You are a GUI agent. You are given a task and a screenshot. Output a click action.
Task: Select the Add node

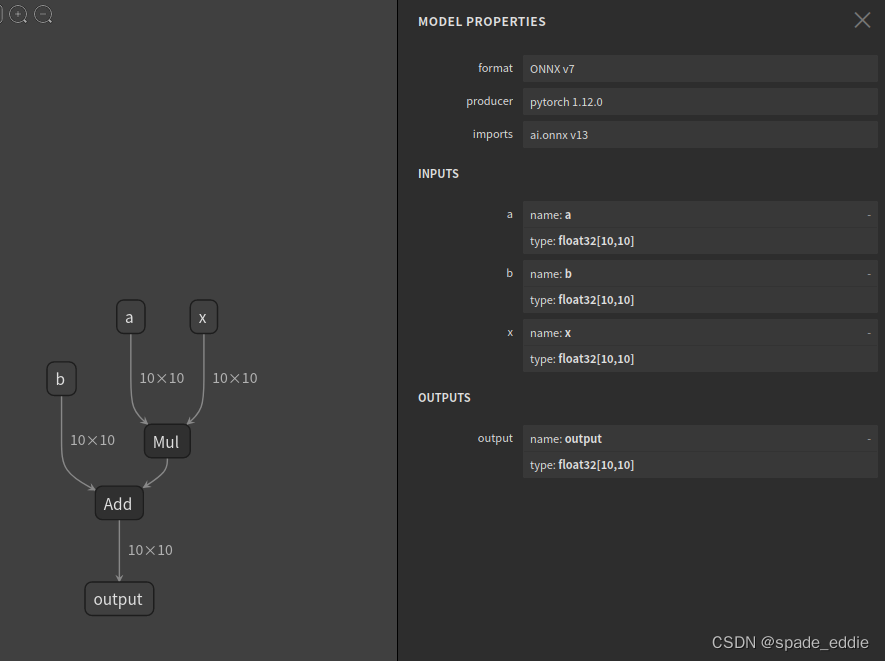click(119, 503)
